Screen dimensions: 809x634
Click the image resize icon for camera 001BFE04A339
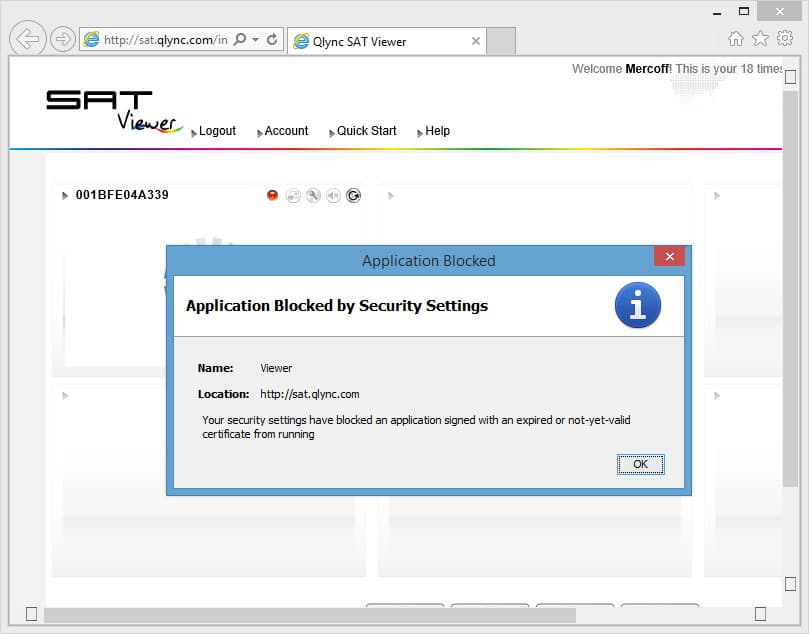point(293,196)
